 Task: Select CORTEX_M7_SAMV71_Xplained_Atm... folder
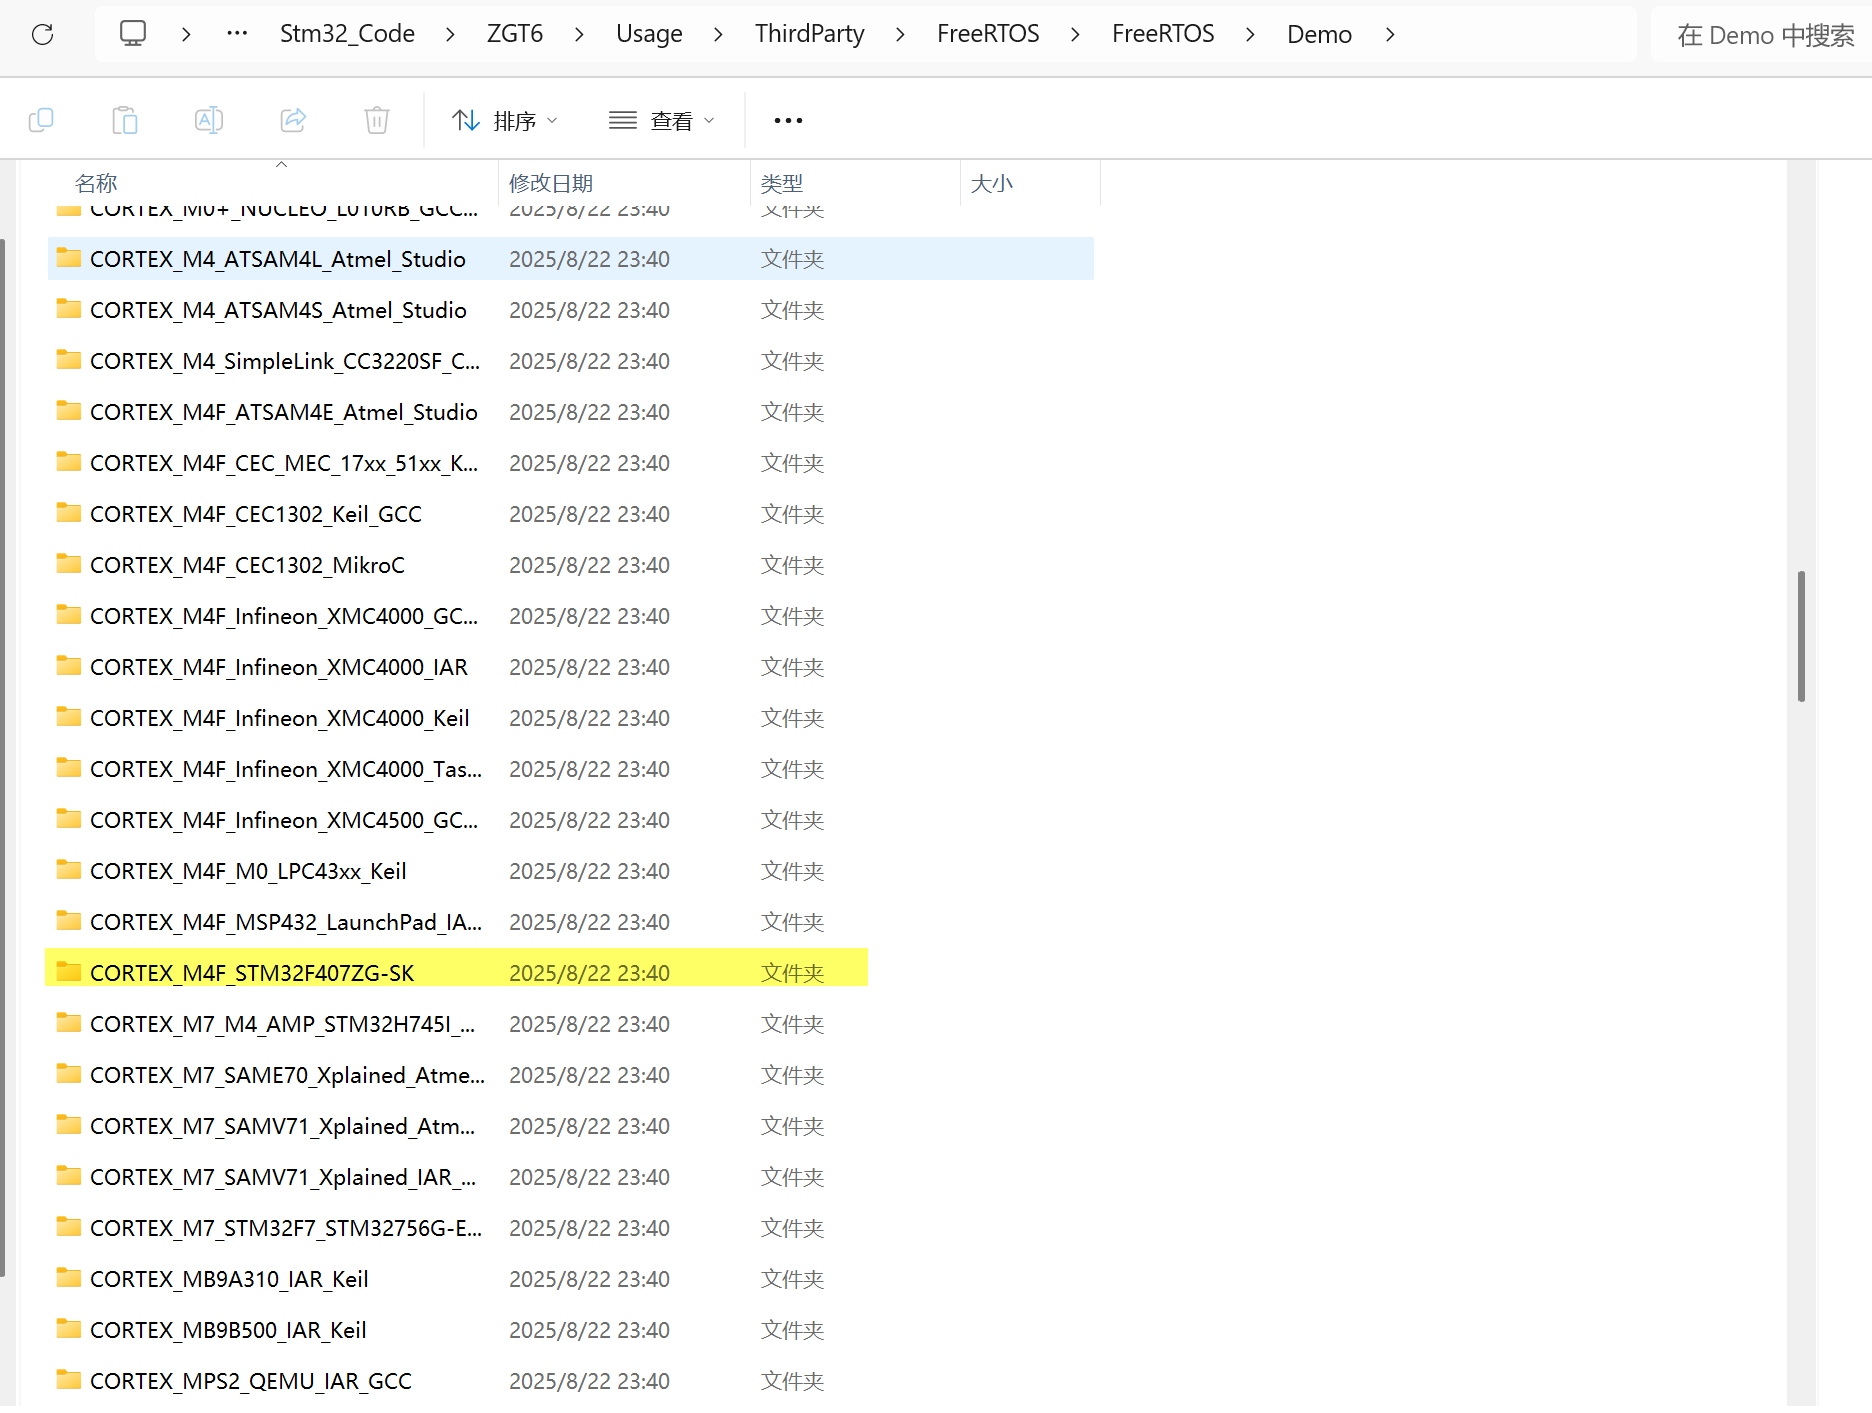coord(570,1126)
